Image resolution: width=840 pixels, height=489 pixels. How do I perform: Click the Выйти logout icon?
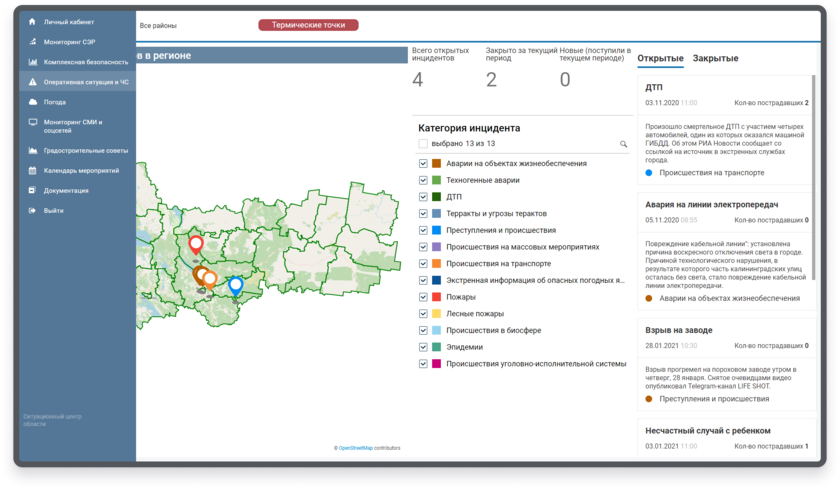[x=33, y=210]
